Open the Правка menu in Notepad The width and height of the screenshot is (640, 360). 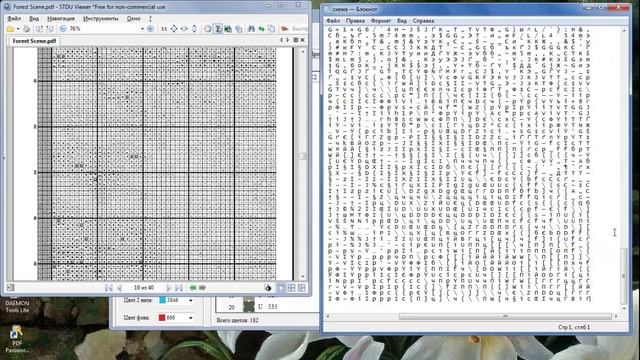point(355,21)
